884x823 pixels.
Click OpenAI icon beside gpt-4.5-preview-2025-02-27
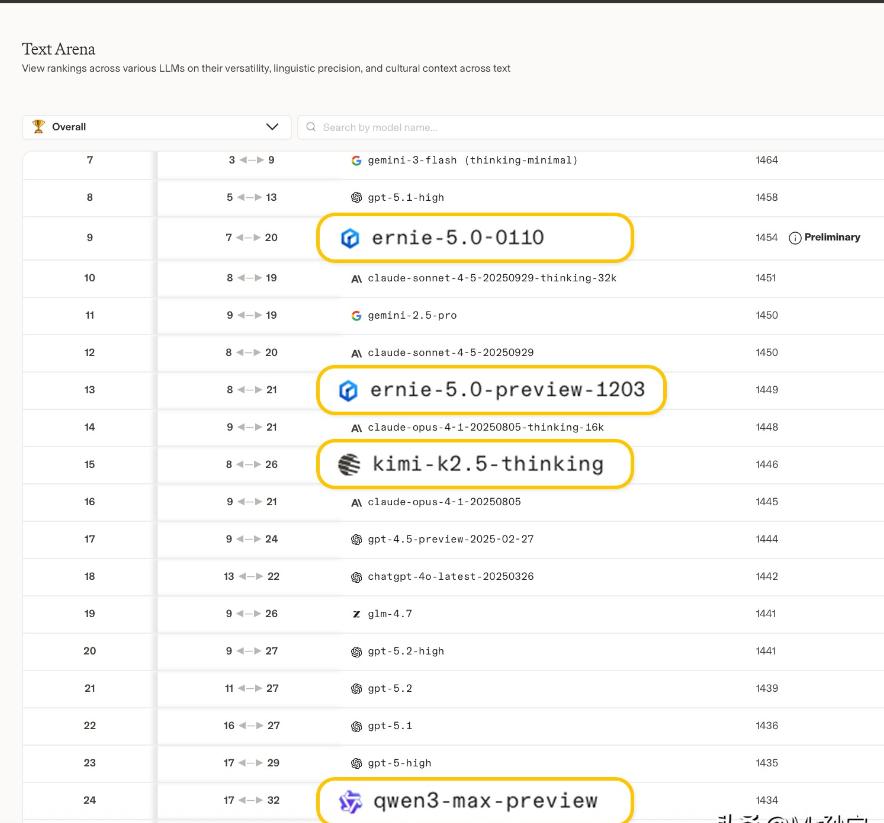(x=356, y=539)
